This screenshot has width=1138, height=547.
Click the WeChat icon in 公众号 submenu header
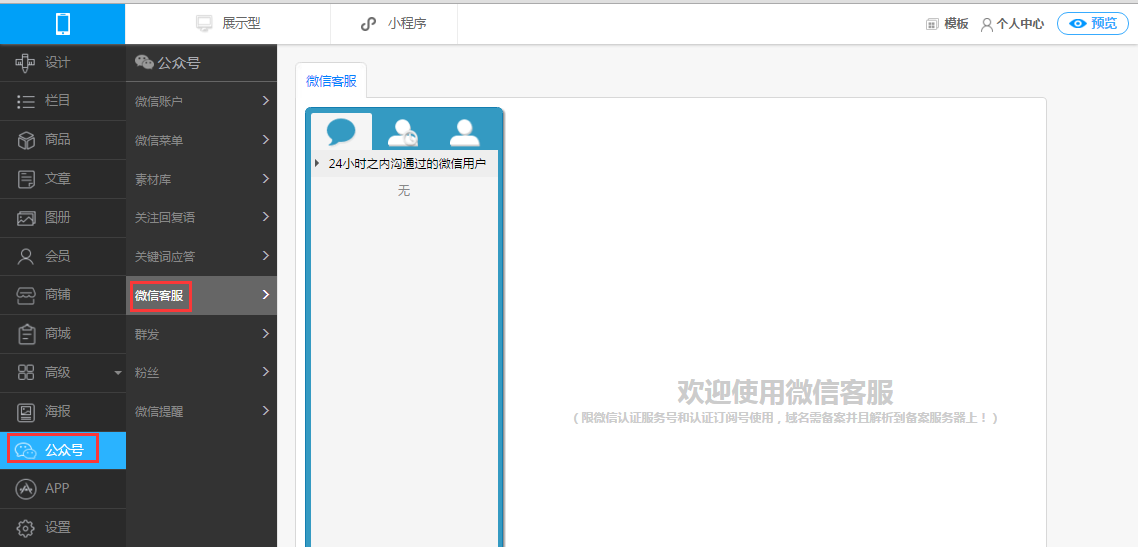point(144,63)
